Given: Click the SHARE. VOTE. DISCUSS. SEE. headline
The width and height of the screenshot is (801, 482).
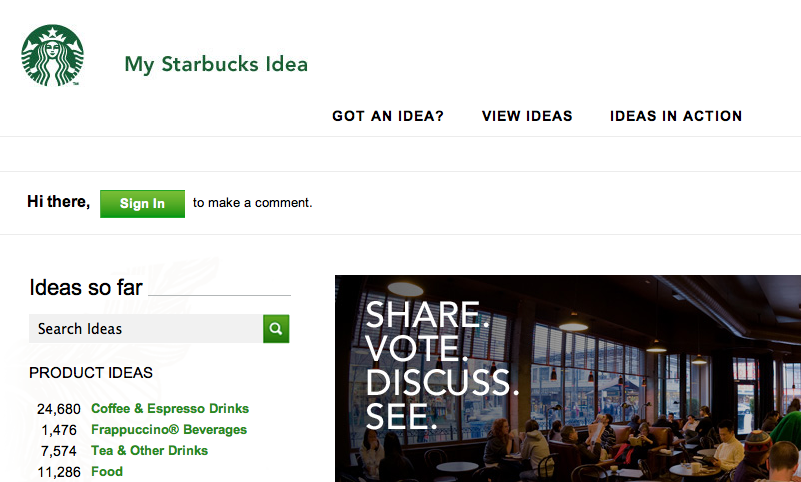Looking at the screenshot, I should pos(441,365).
